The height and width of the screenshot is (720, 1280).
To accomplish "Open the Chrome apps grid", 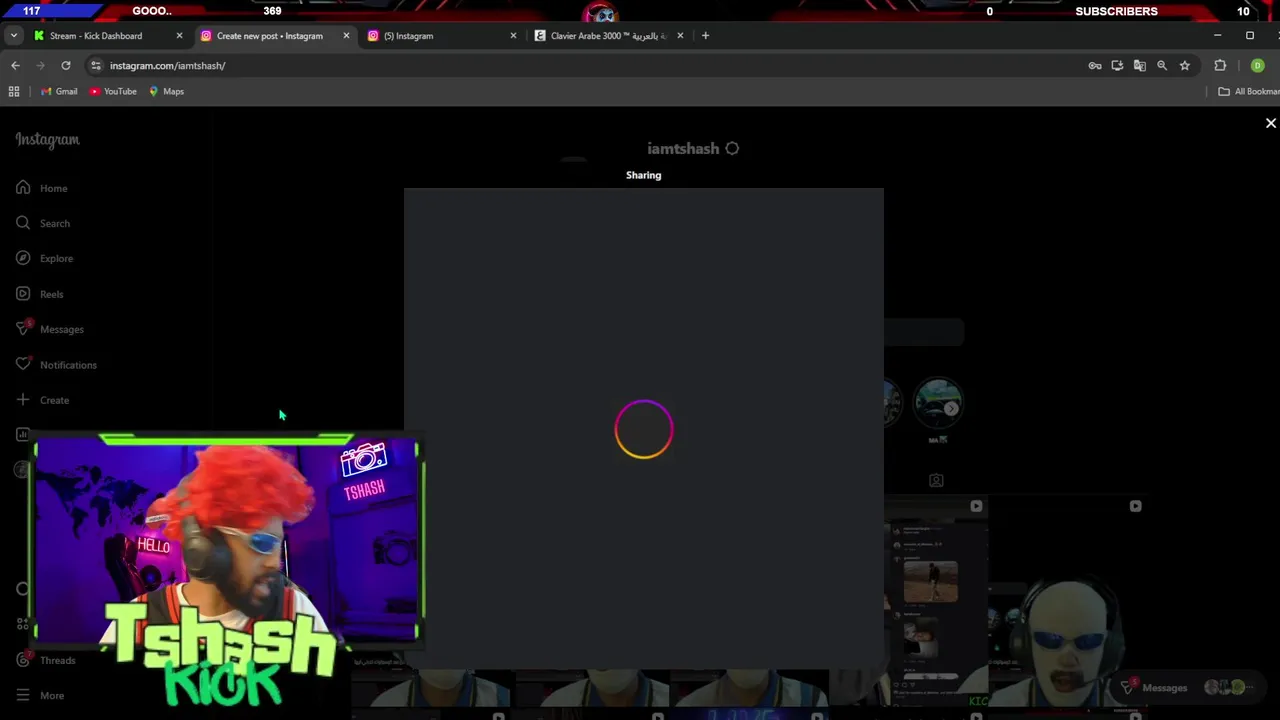I will coord(14,91).
